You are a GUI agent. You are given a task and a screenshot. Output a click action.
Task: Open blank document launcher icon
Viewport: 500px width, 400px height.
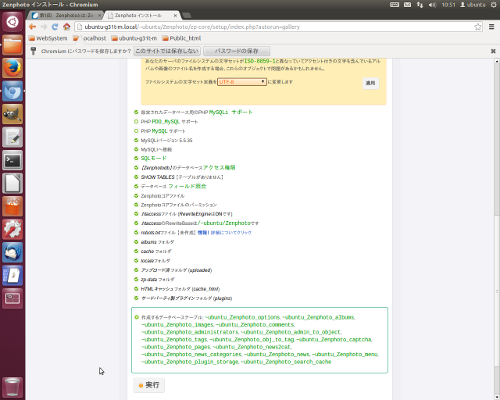13,183
